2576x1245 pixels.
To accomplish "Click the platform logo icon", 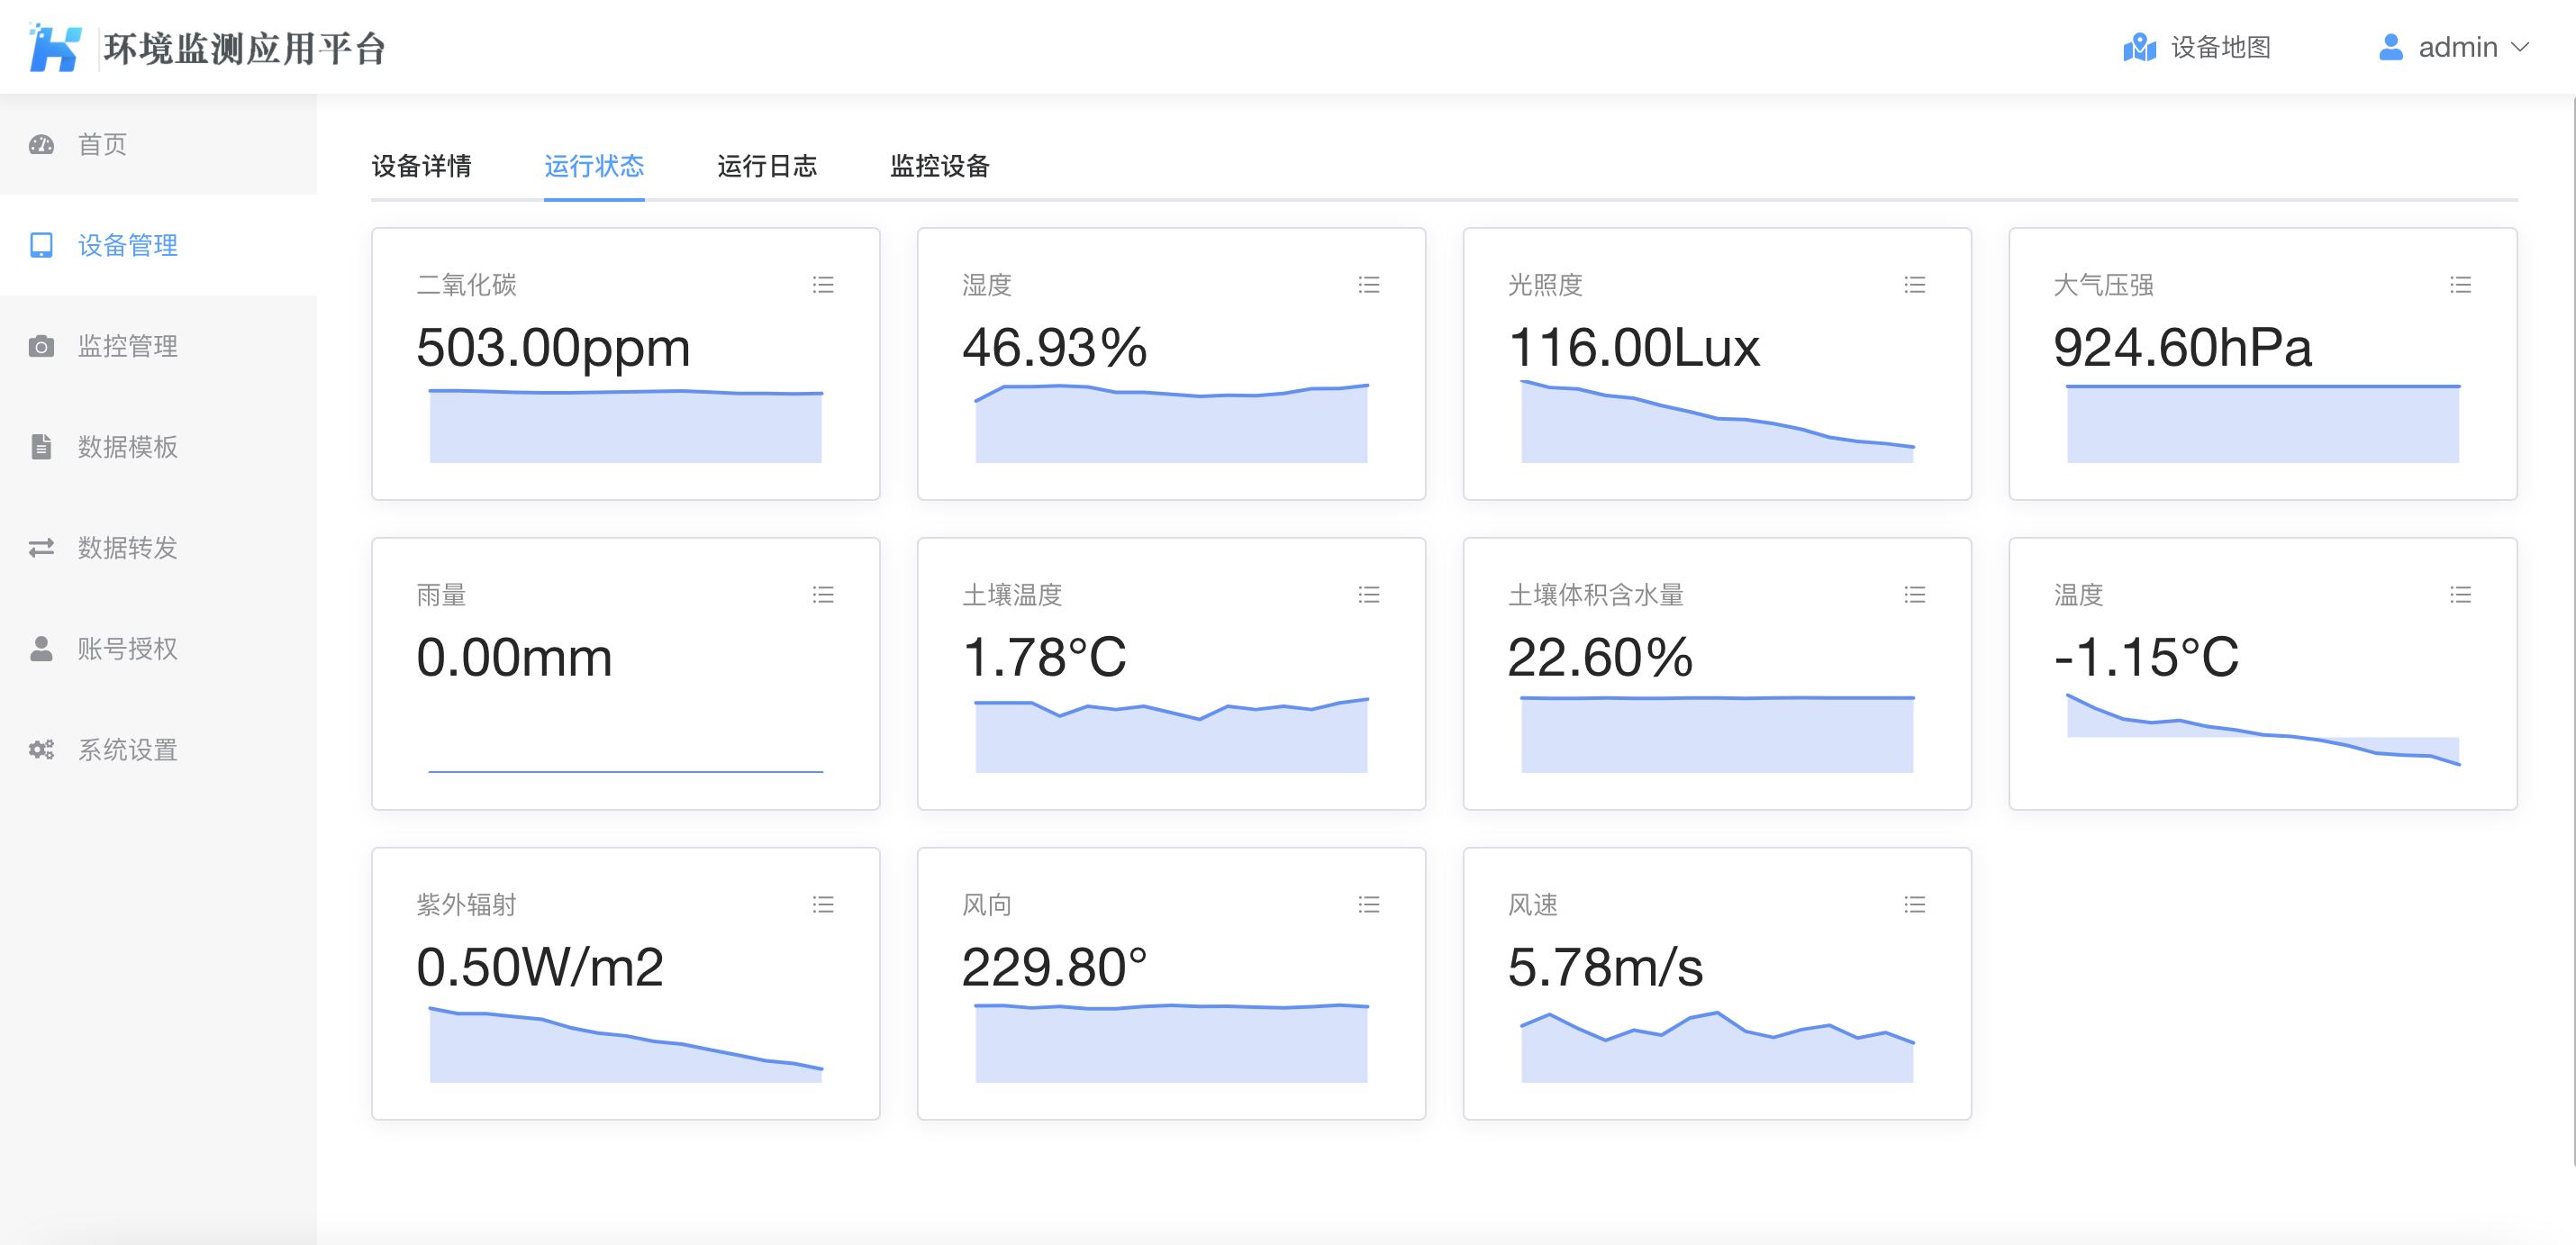I will point(55,47).
